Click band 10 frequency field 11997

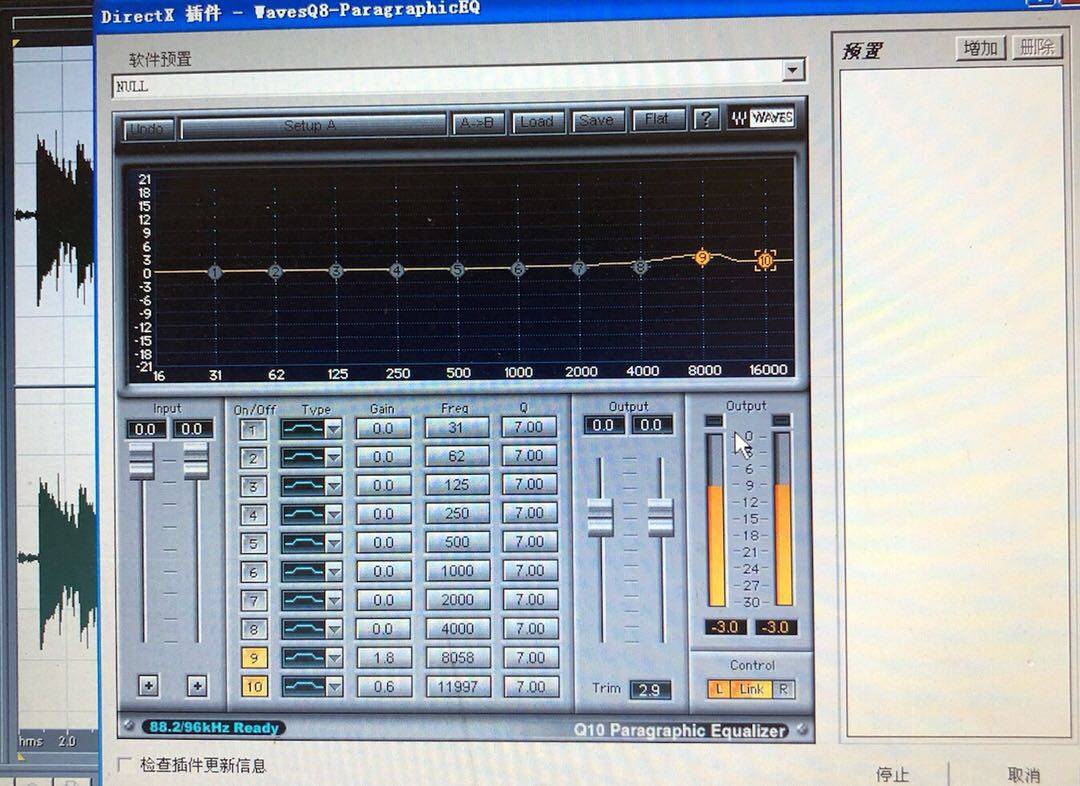[x=457, y=687]
